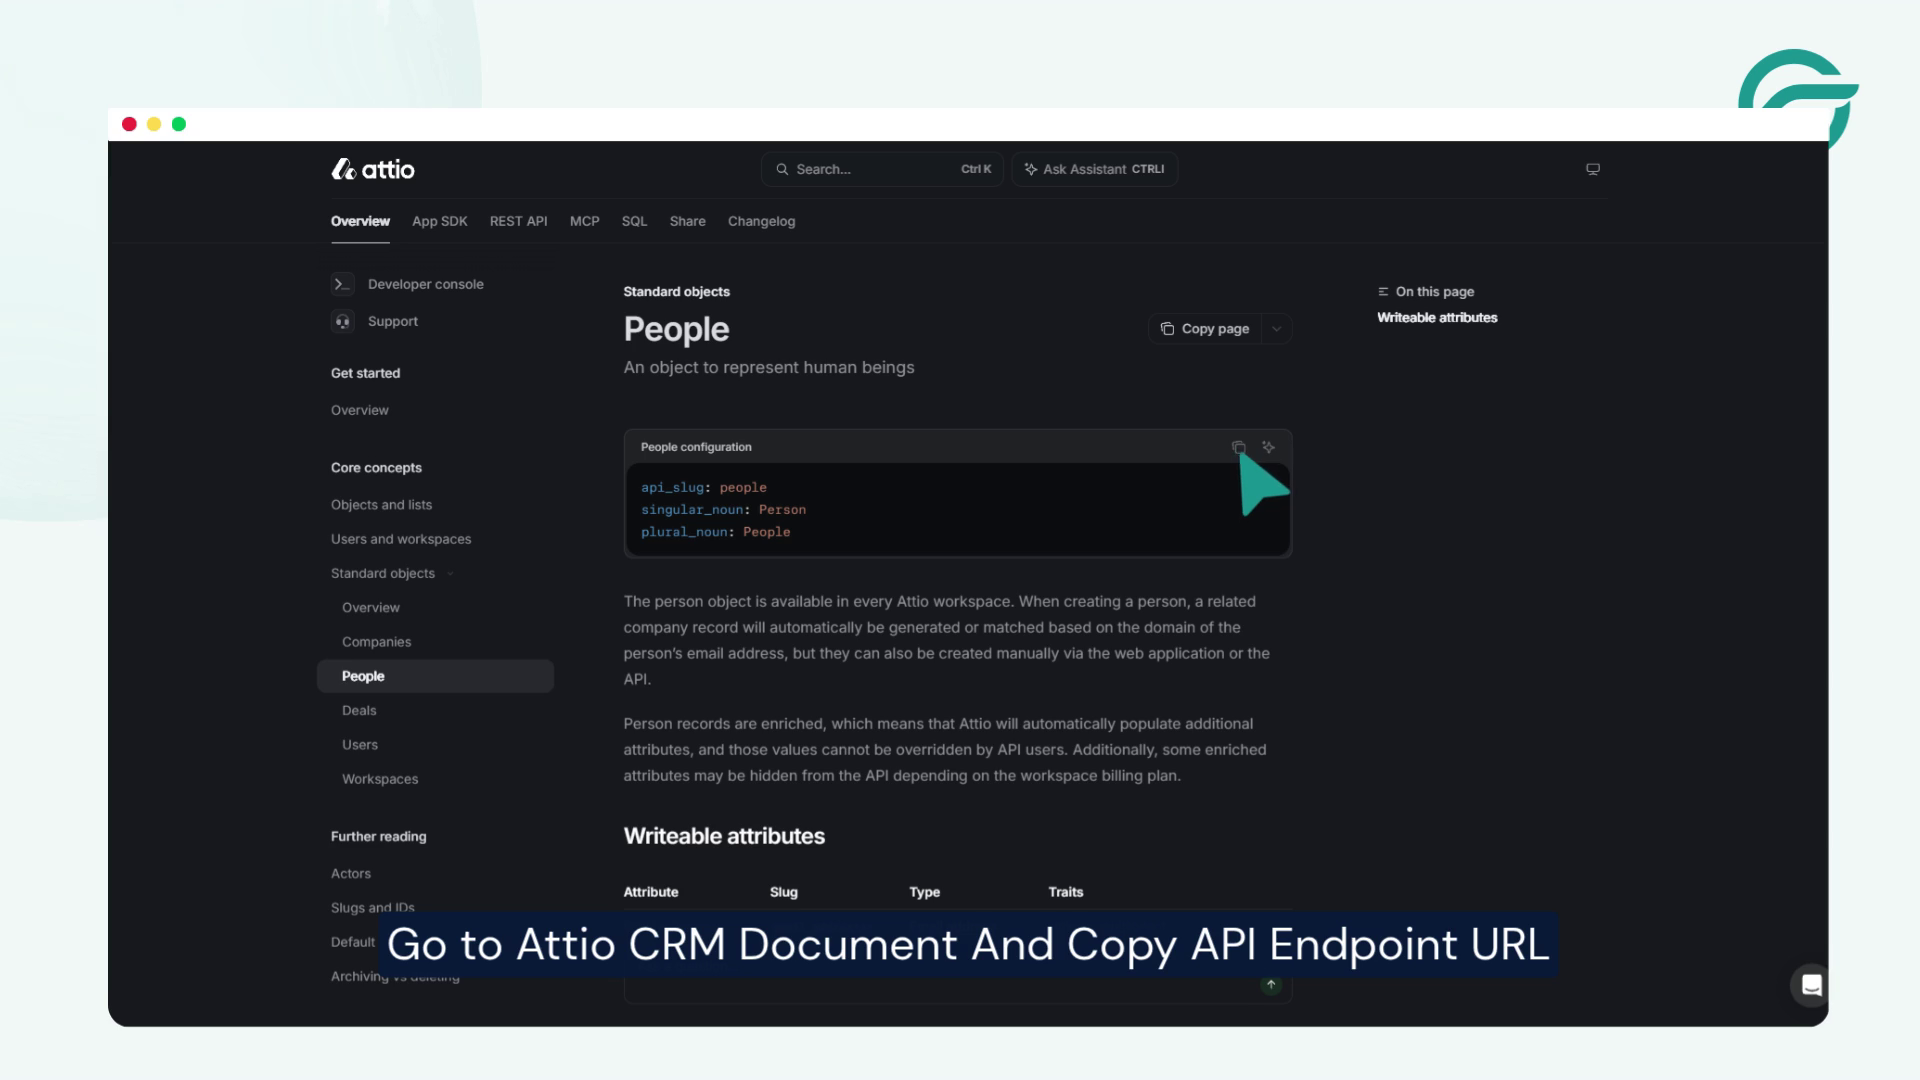Switch to the Changelog tab

click(x=762, y=221)
